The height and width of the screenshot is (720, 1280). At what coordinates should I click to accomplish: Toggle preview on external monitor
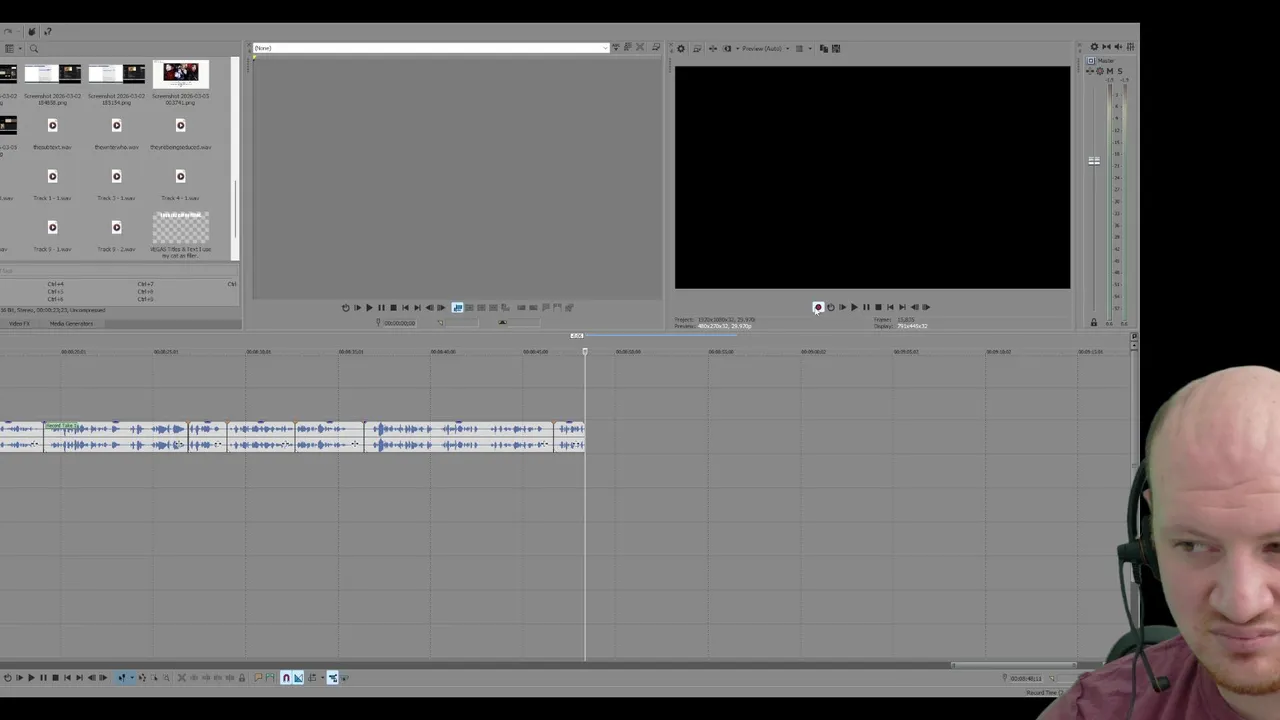697,48
